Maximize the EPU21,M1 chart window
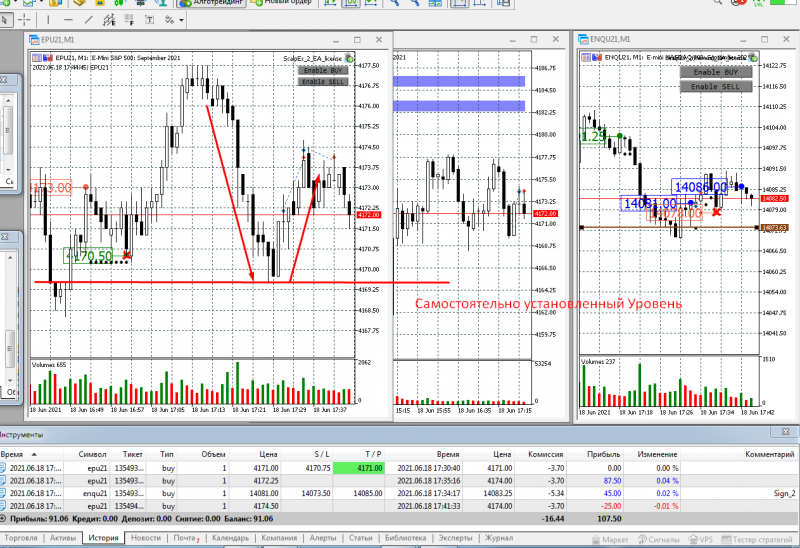Screen dimensions: 800x548 (357, 40)
